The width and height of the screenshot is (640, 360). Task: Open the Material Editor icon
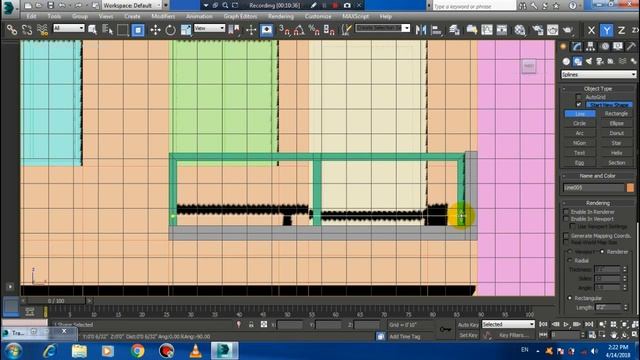tap(520, 30)
